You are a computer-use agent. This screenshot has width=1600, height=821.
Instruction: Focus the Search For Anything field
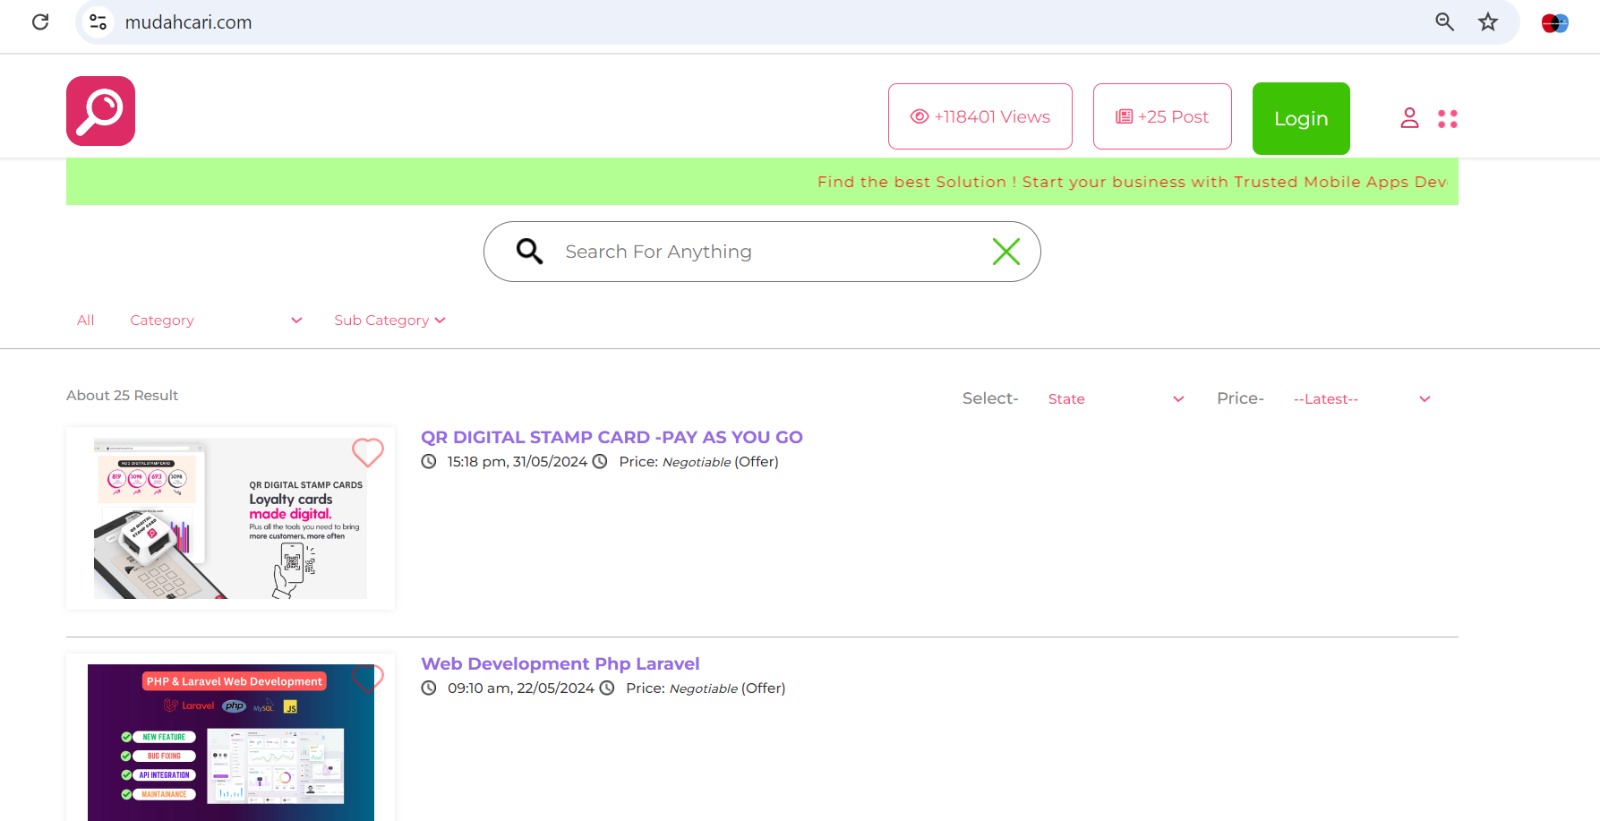(x=762, y=252)
